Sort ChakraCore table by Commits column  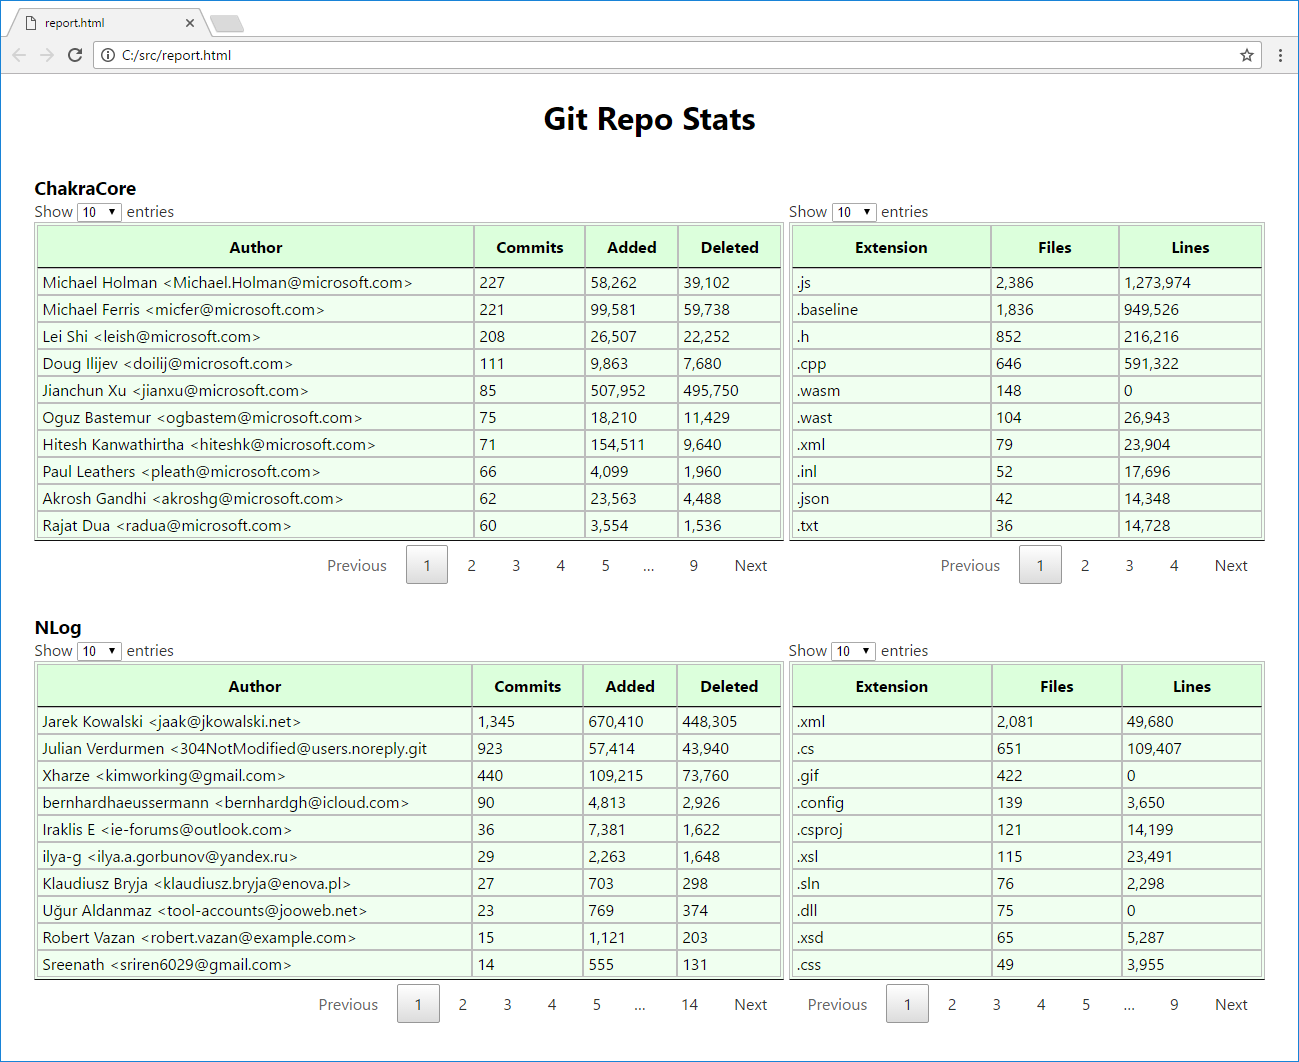coord(530,247)
